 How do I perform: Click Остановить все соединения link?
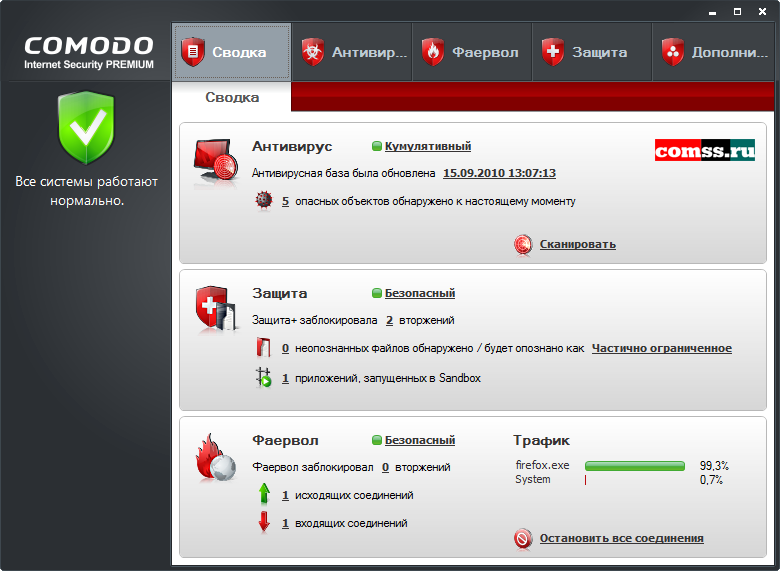[621, 538]
